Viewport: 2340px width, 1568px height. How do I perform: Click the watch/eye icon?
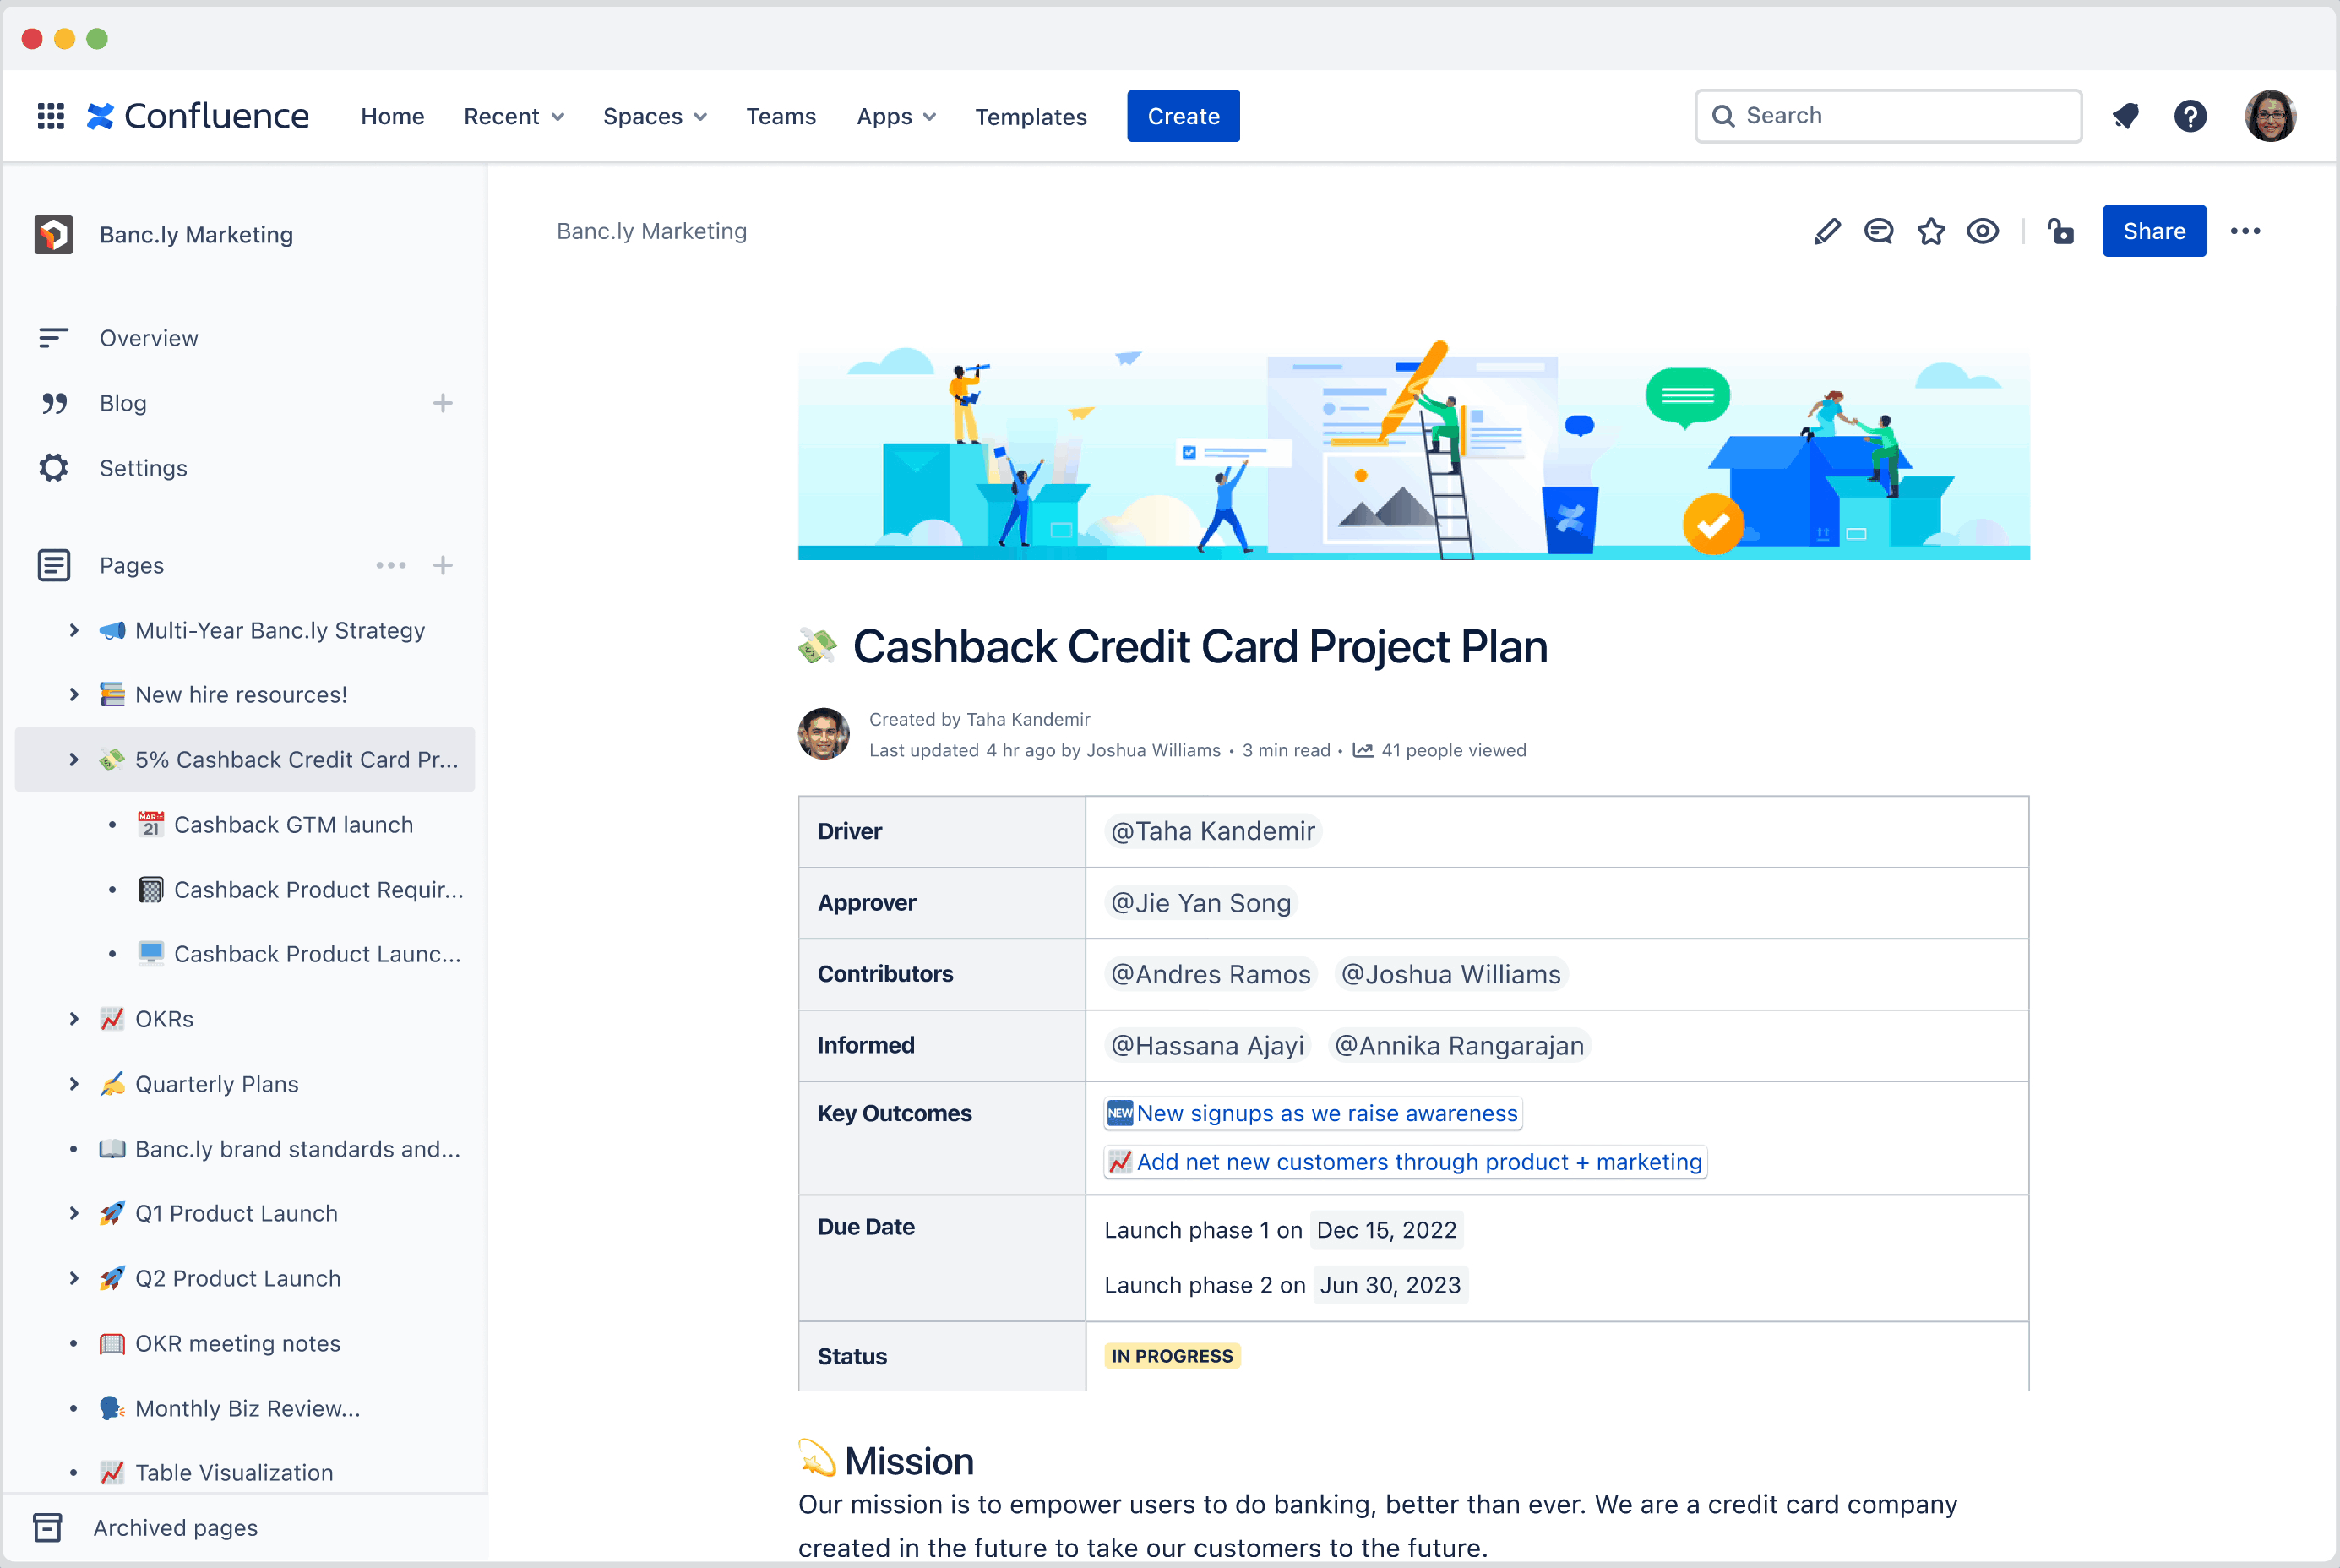tap(1983, 229)
